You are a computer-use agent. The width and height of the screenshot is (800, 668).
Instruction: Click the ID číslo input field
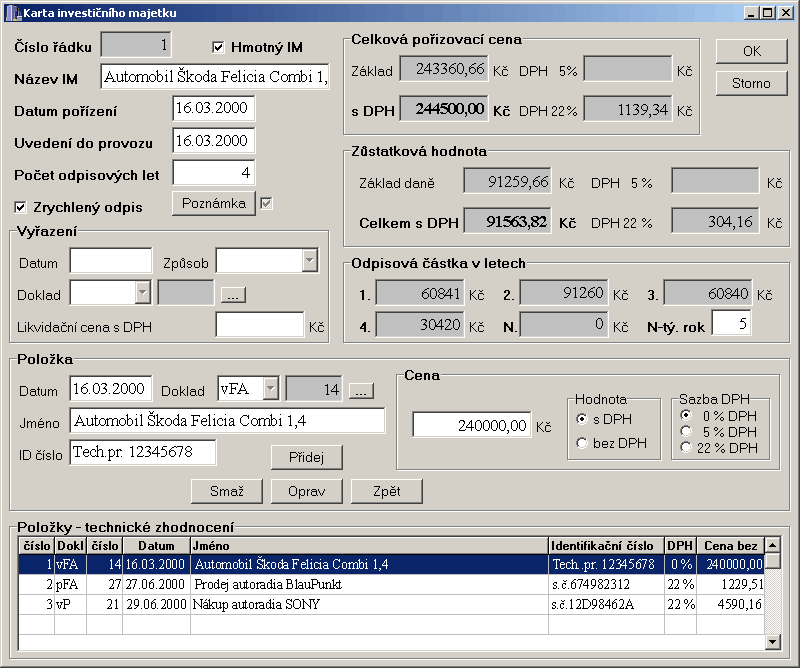coord(142,452)
